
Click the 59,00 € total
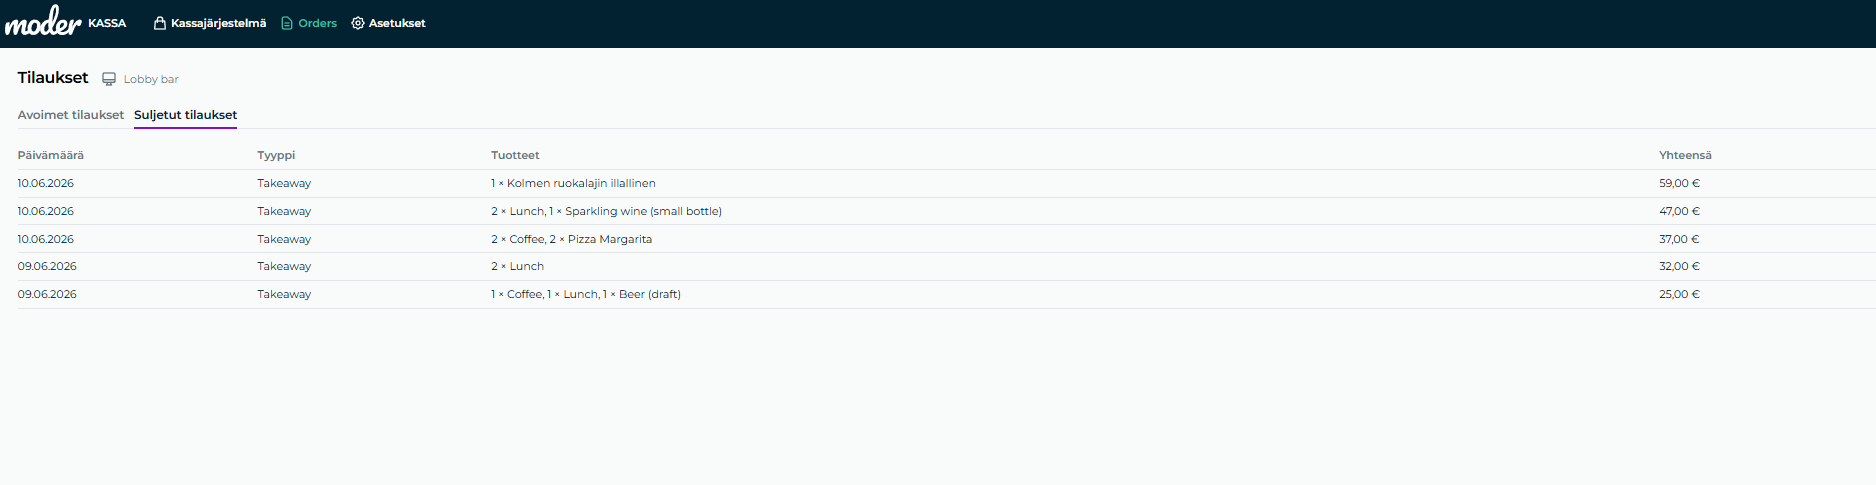pos(1679,183)
